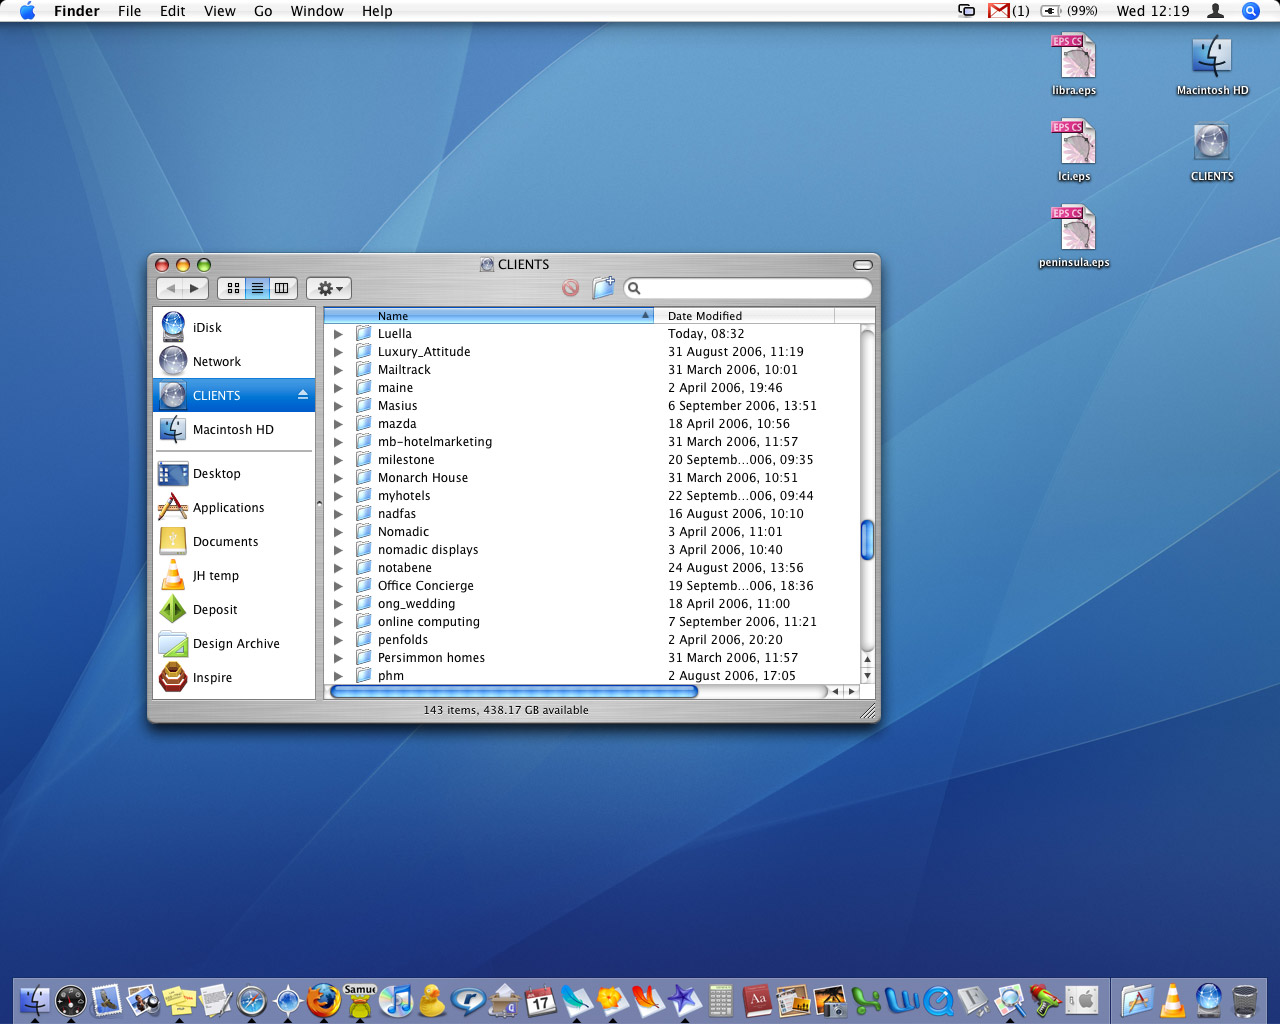
Task: Select libra.eps on the desktop
Action: click(x=1074, y=64)
